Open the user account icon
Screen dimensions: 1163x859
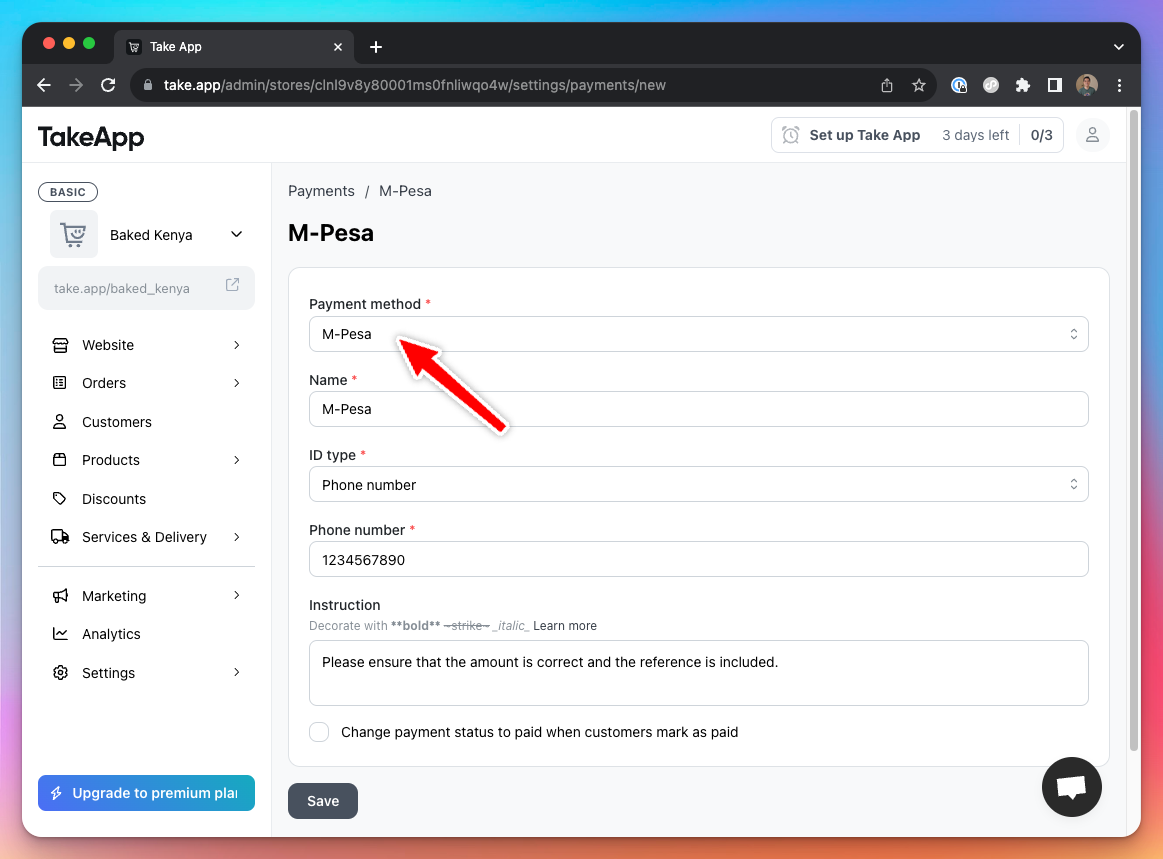(1093, 135)
